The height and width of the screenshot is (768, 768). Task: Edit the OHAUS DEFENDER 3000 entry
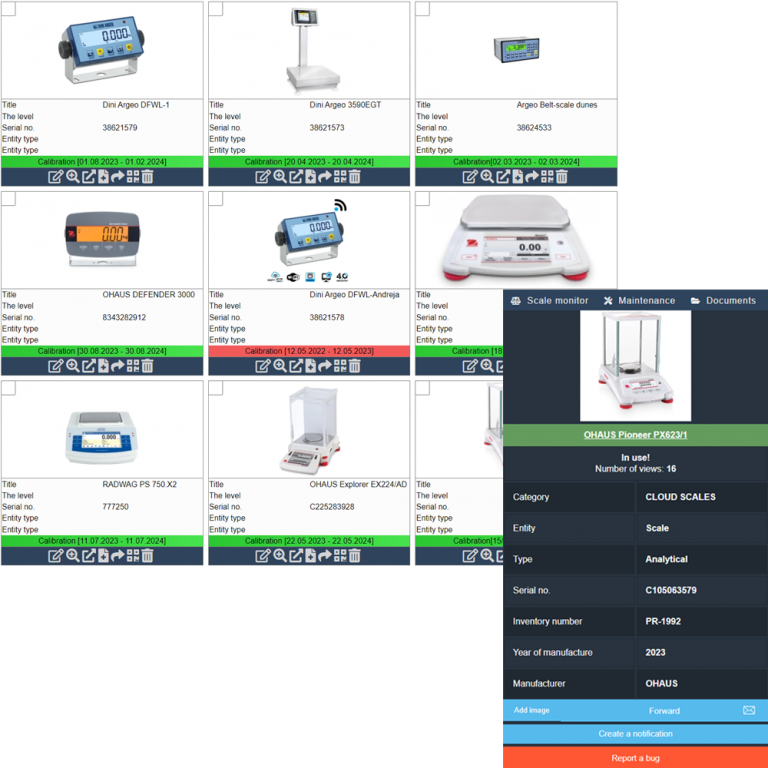pos(55,366)
